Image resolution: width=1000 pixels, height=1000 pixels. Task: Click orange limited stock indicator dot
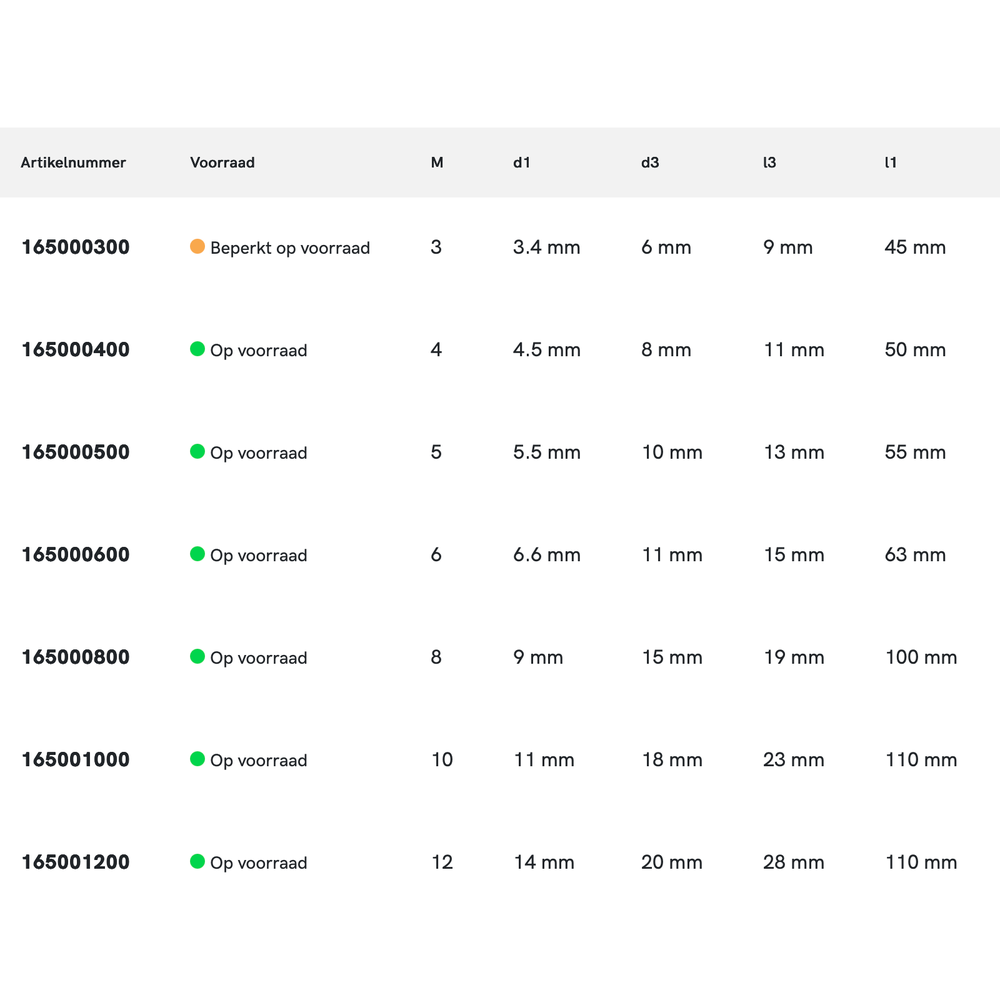pos(197,246)
